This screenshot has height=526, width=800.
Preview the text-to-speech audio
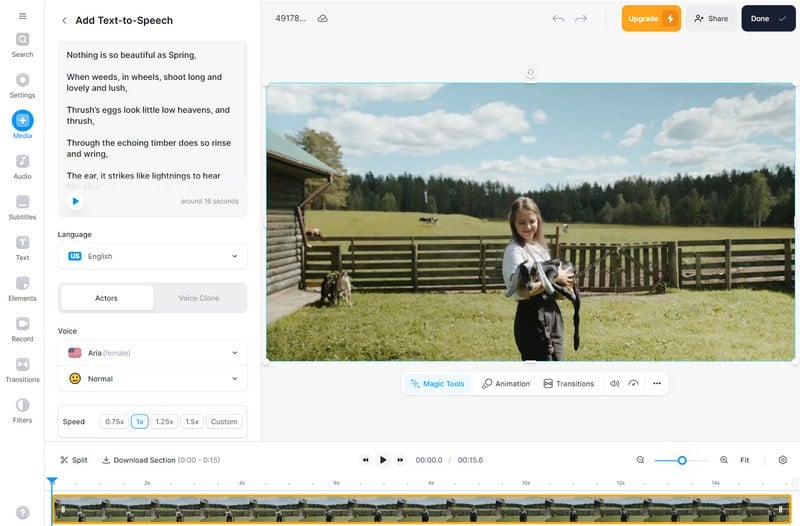coord(76,201)
